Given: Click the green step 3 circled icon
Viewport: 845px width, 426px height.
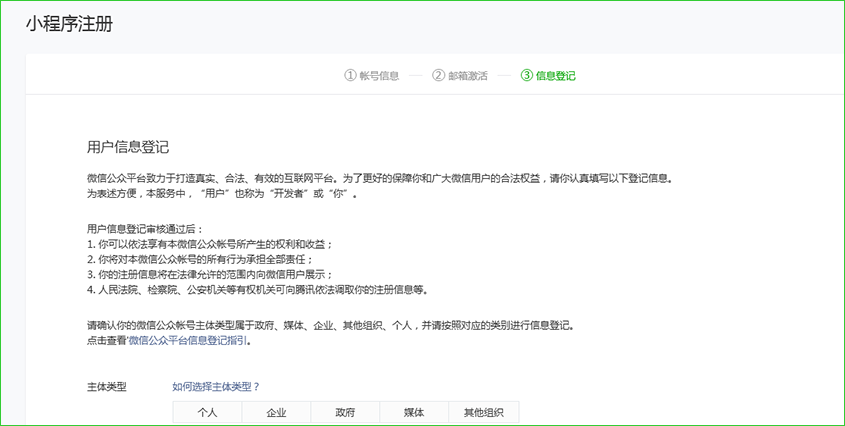Looking at the screenshot, I should tap(526, 76).
